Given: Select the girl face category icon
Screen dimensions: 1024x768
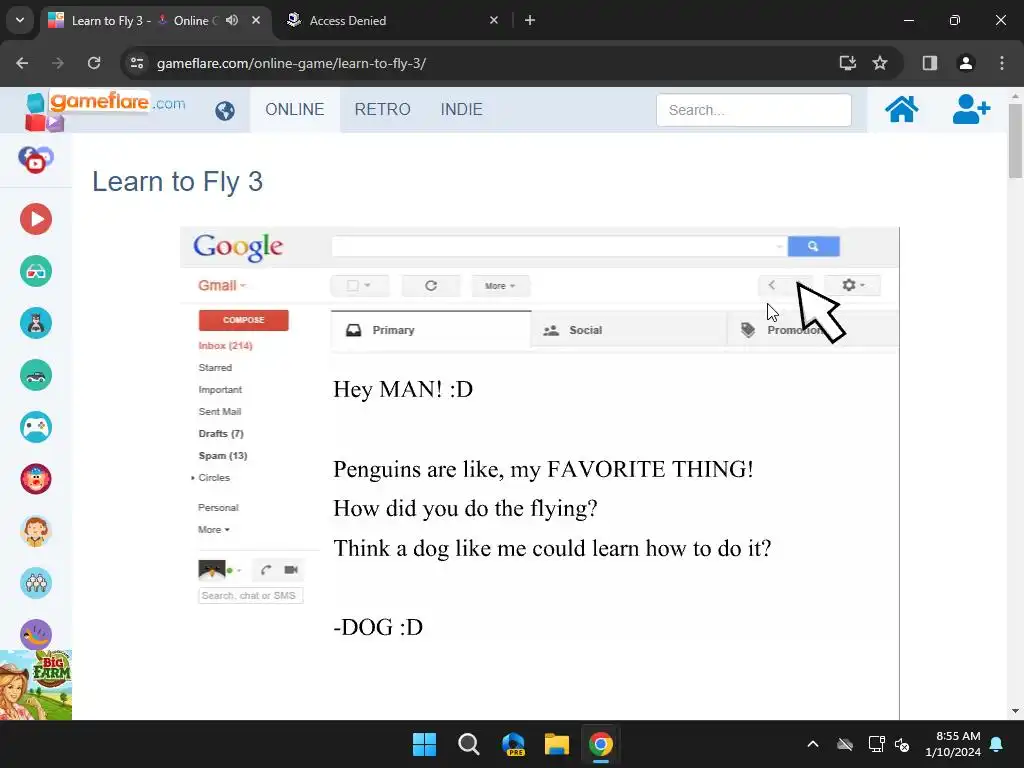Looking at the screenshot, I should click(x=36, y=531).
